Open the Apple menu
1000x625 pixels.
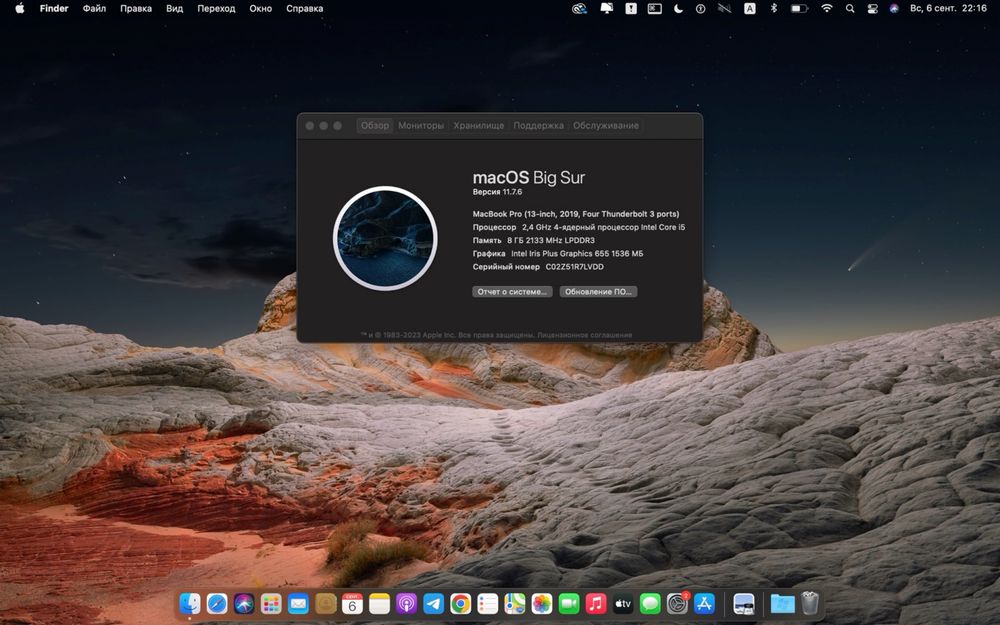[20, 8]
